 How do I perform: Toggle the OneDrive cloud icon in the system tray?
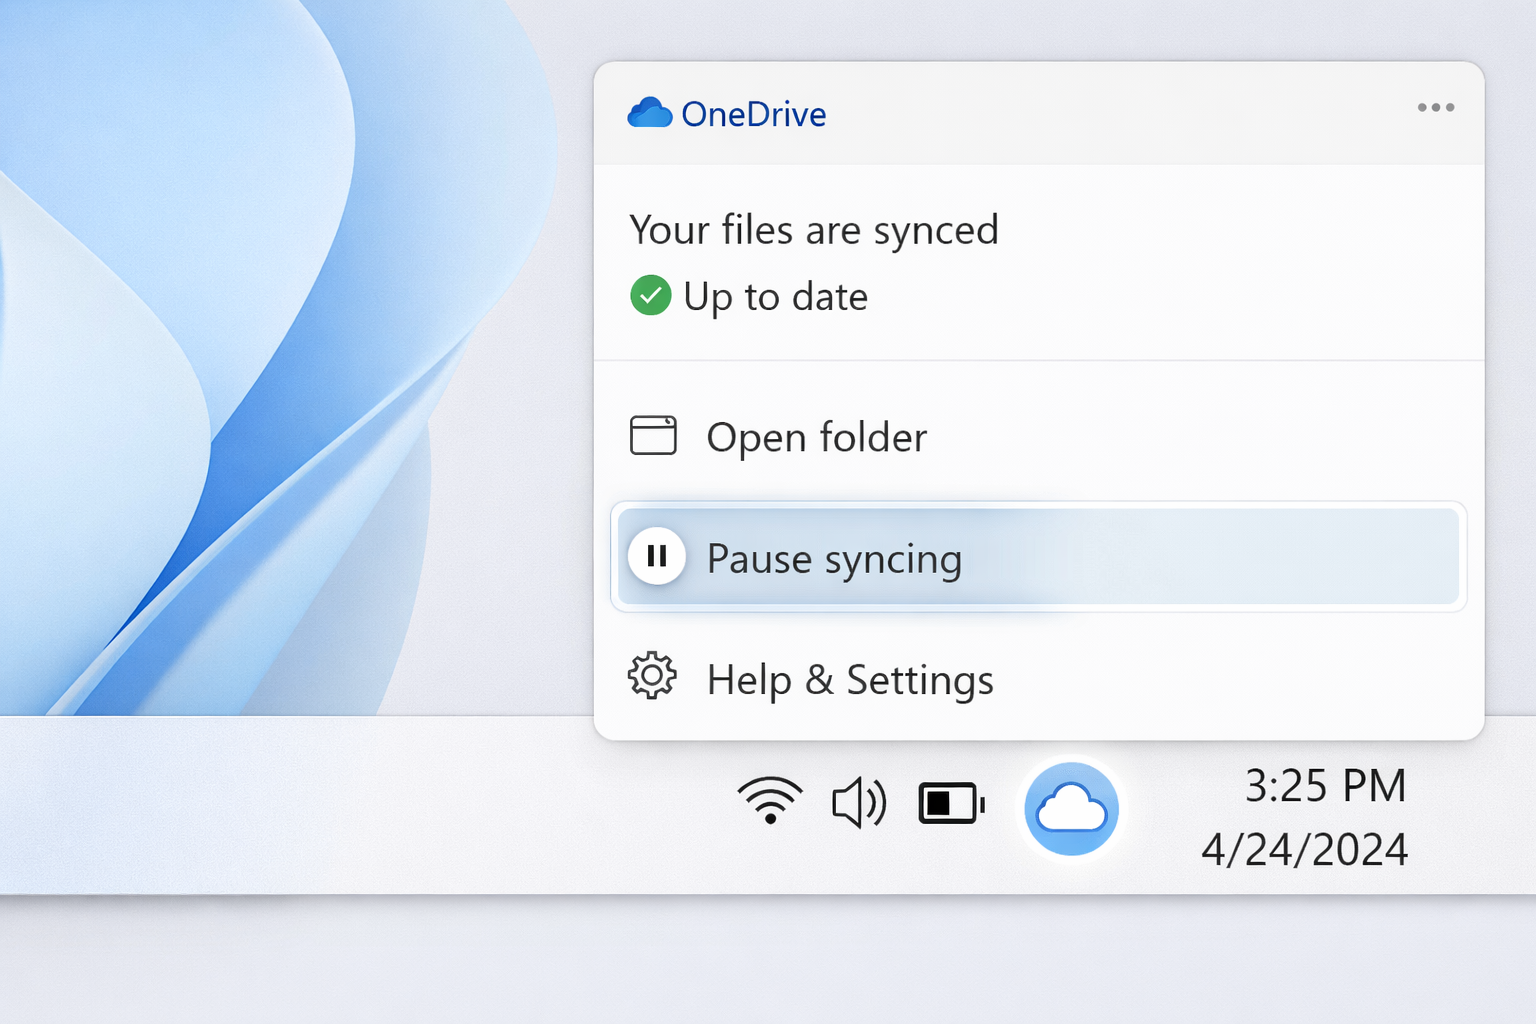1071,809
